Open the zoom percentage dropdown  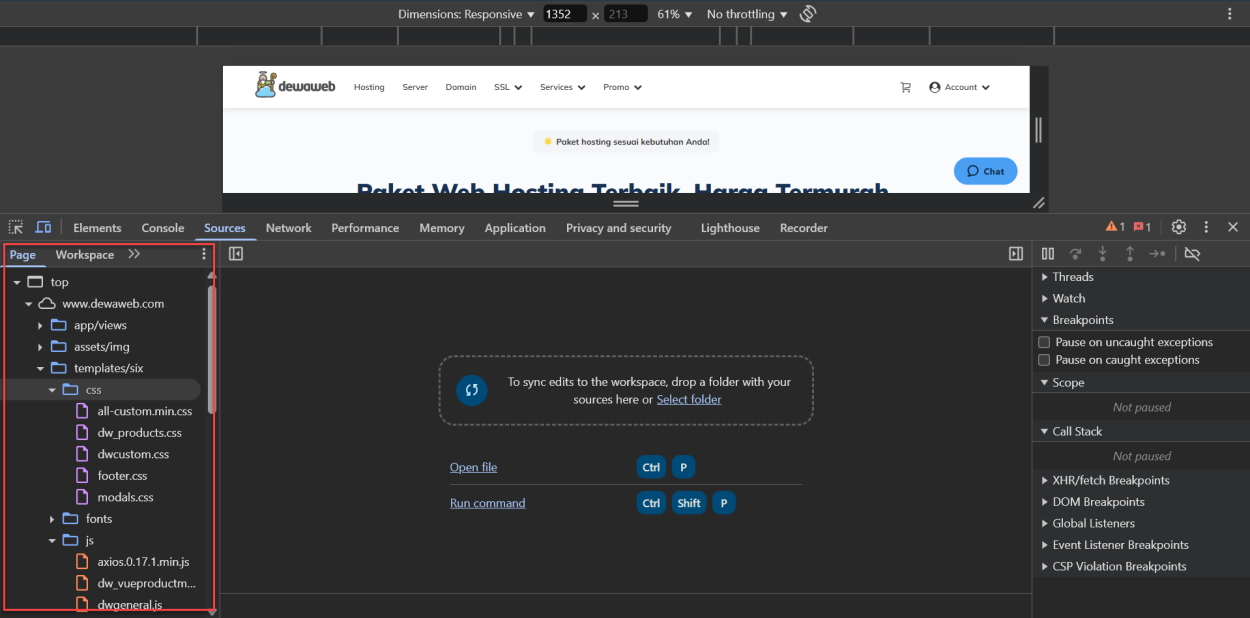point(675,14)
